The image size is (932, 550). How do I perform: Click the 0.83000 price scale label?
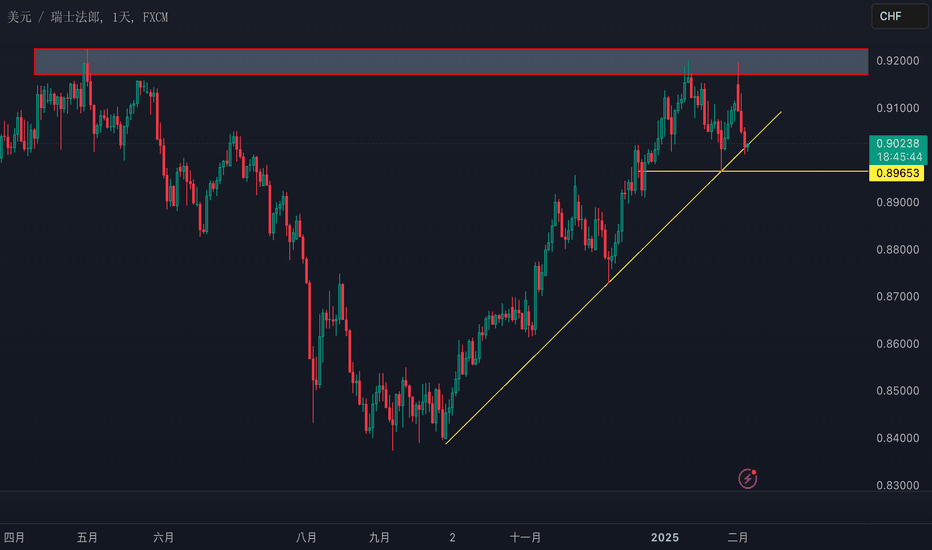[x=898, y=485]
